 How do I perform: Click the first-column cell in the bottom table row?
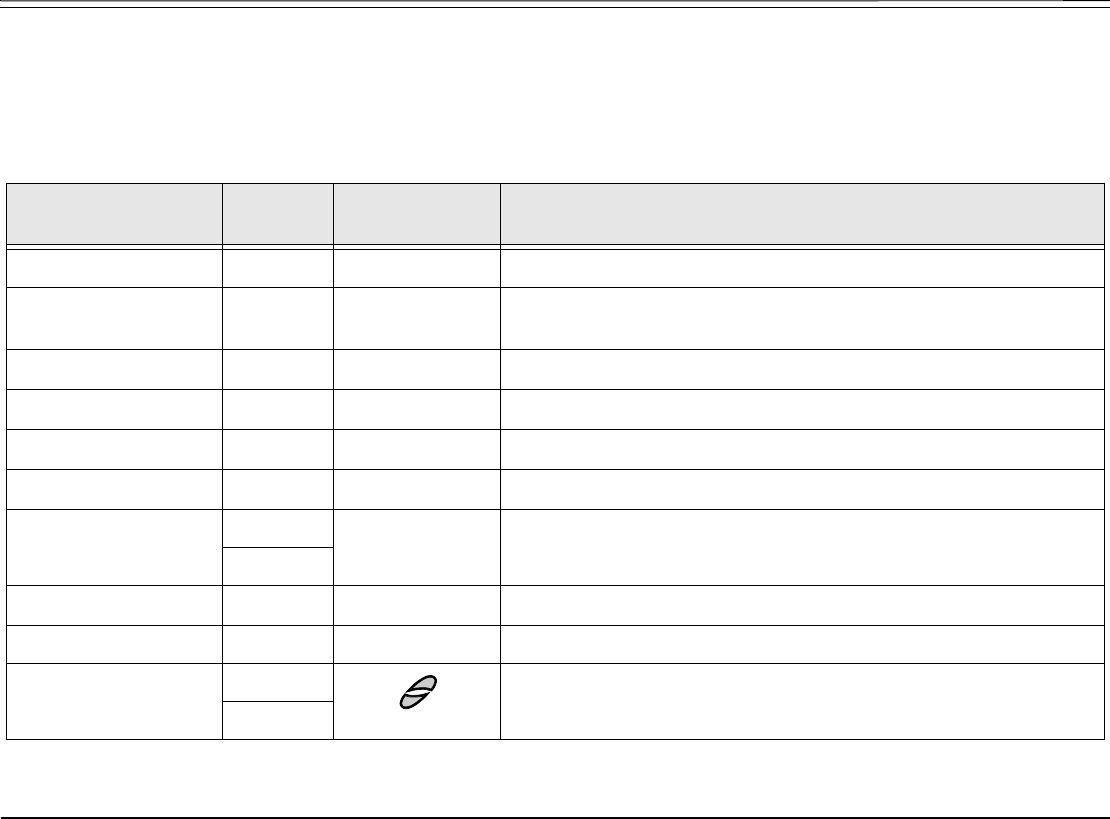[115, 701]
